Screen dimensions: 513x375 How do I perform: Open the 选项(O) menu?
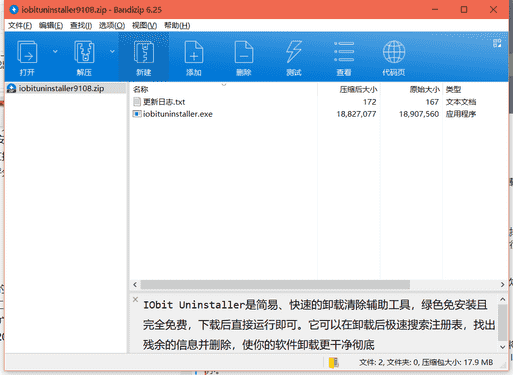112,26
